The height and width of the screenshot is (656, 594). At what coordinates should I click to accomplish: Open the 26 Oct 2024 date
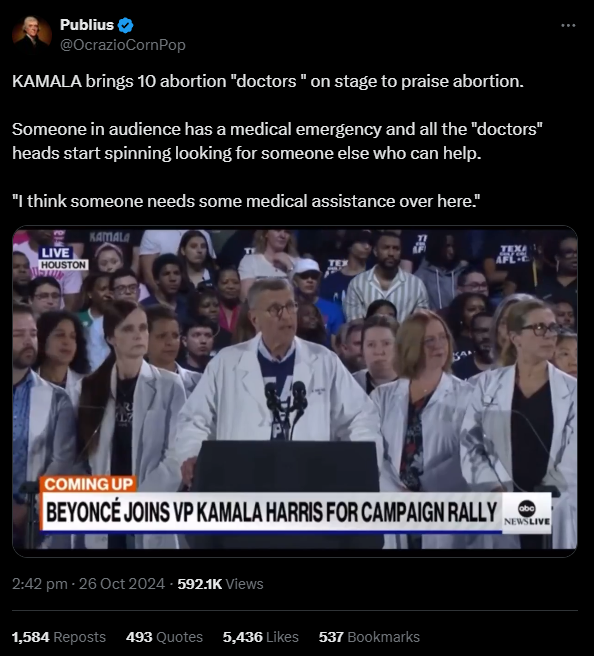122,584
